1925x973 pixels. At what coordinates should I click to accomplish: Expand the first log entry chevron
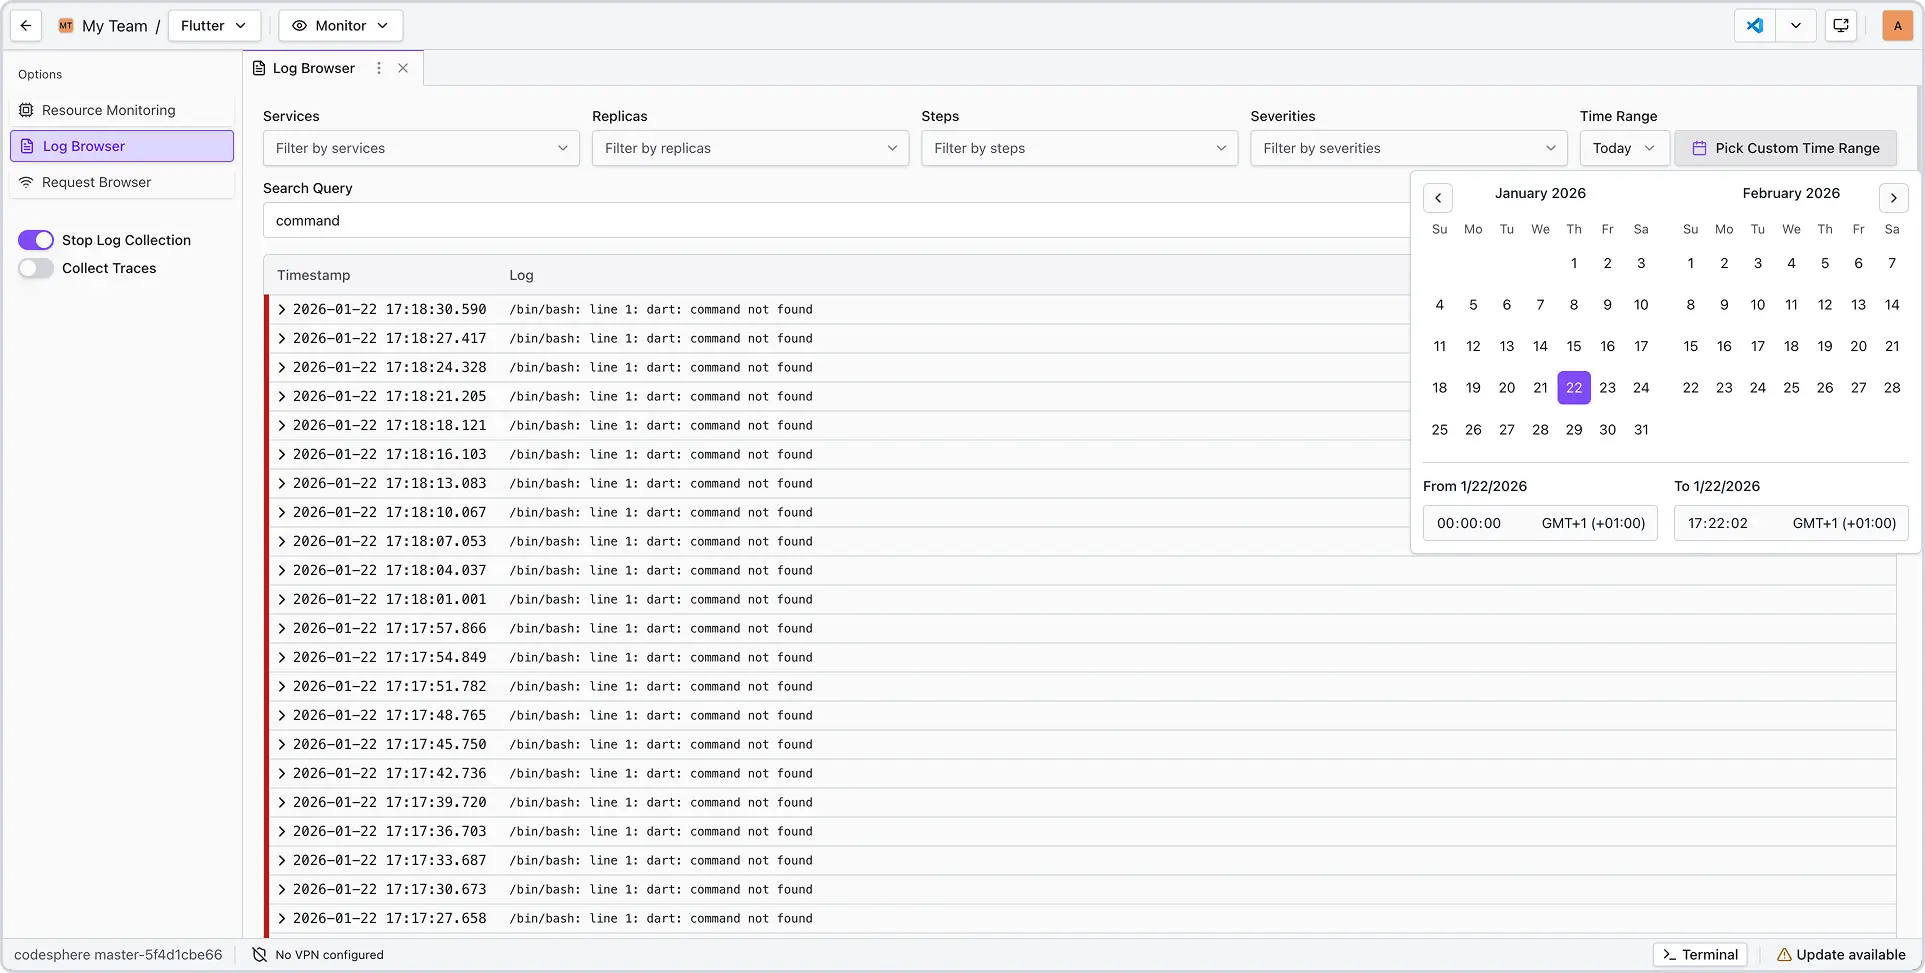tap(281, 309)
